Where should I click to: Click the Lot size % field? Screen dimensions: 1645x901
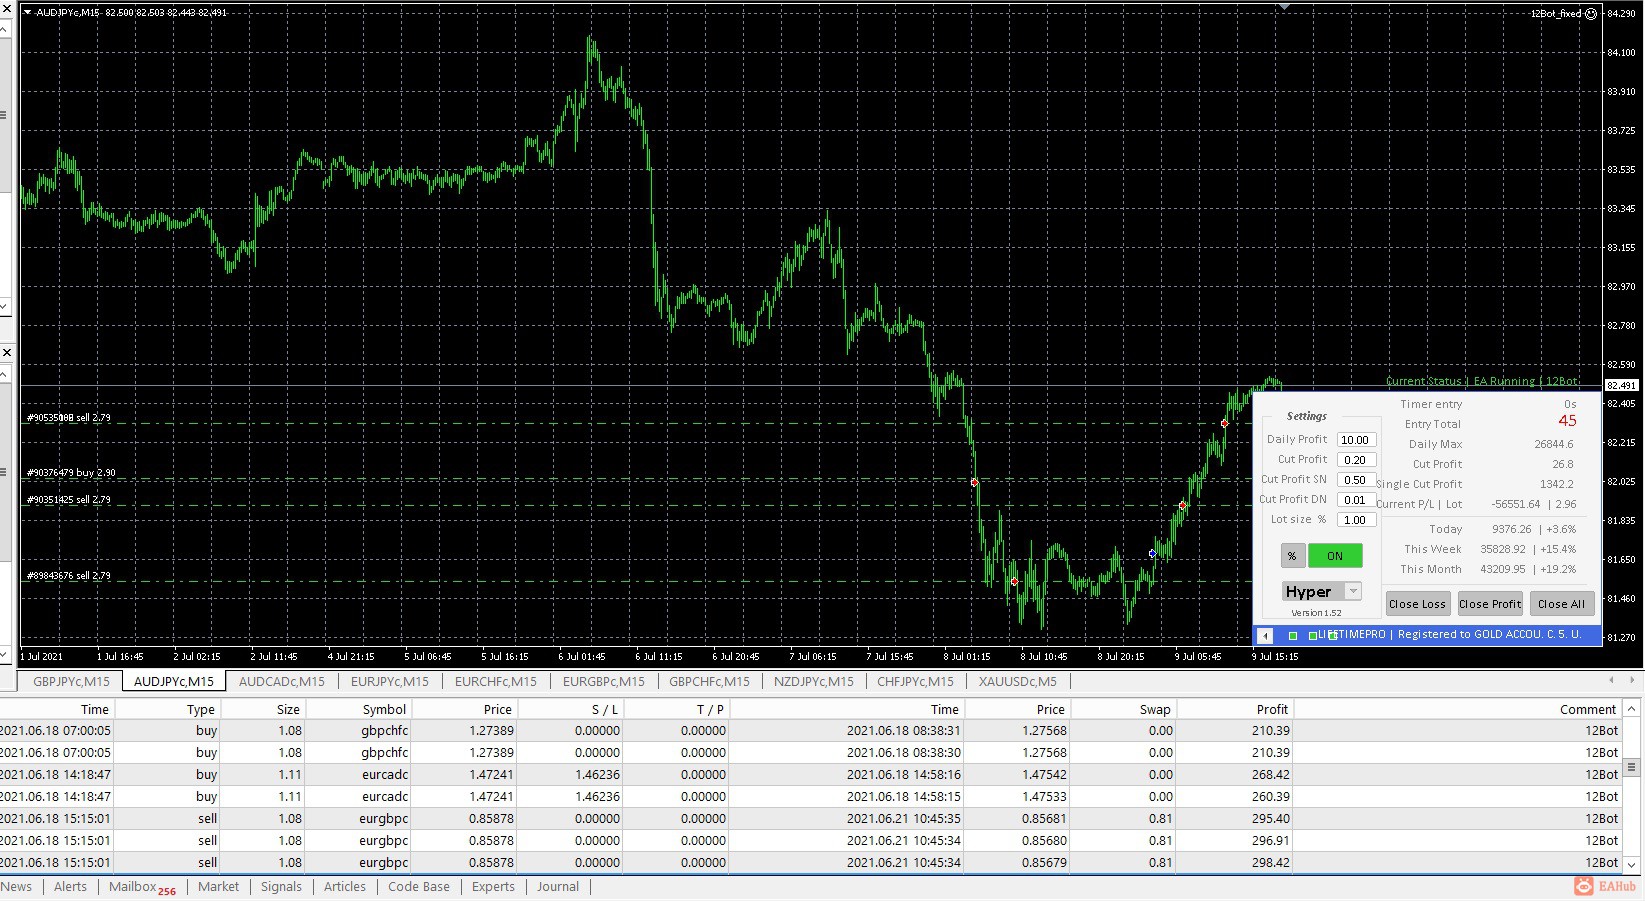tap(1356, 520)
